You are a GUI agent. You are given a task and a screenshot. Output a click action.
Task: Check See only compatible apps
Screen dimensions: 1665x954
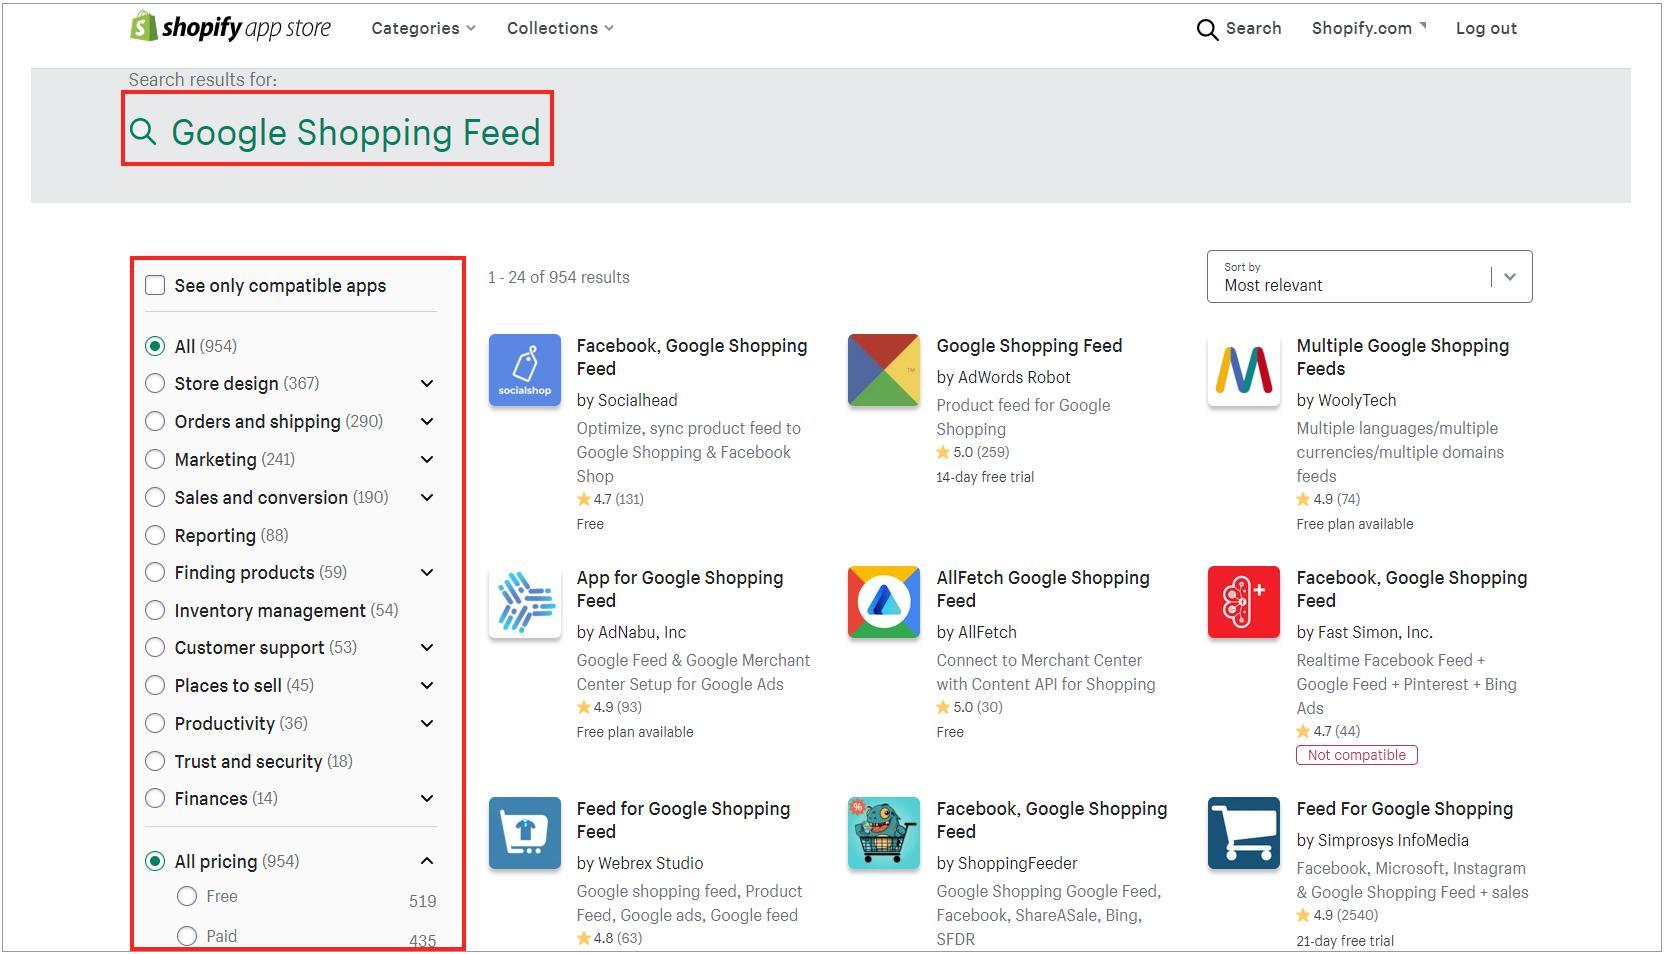155,285
